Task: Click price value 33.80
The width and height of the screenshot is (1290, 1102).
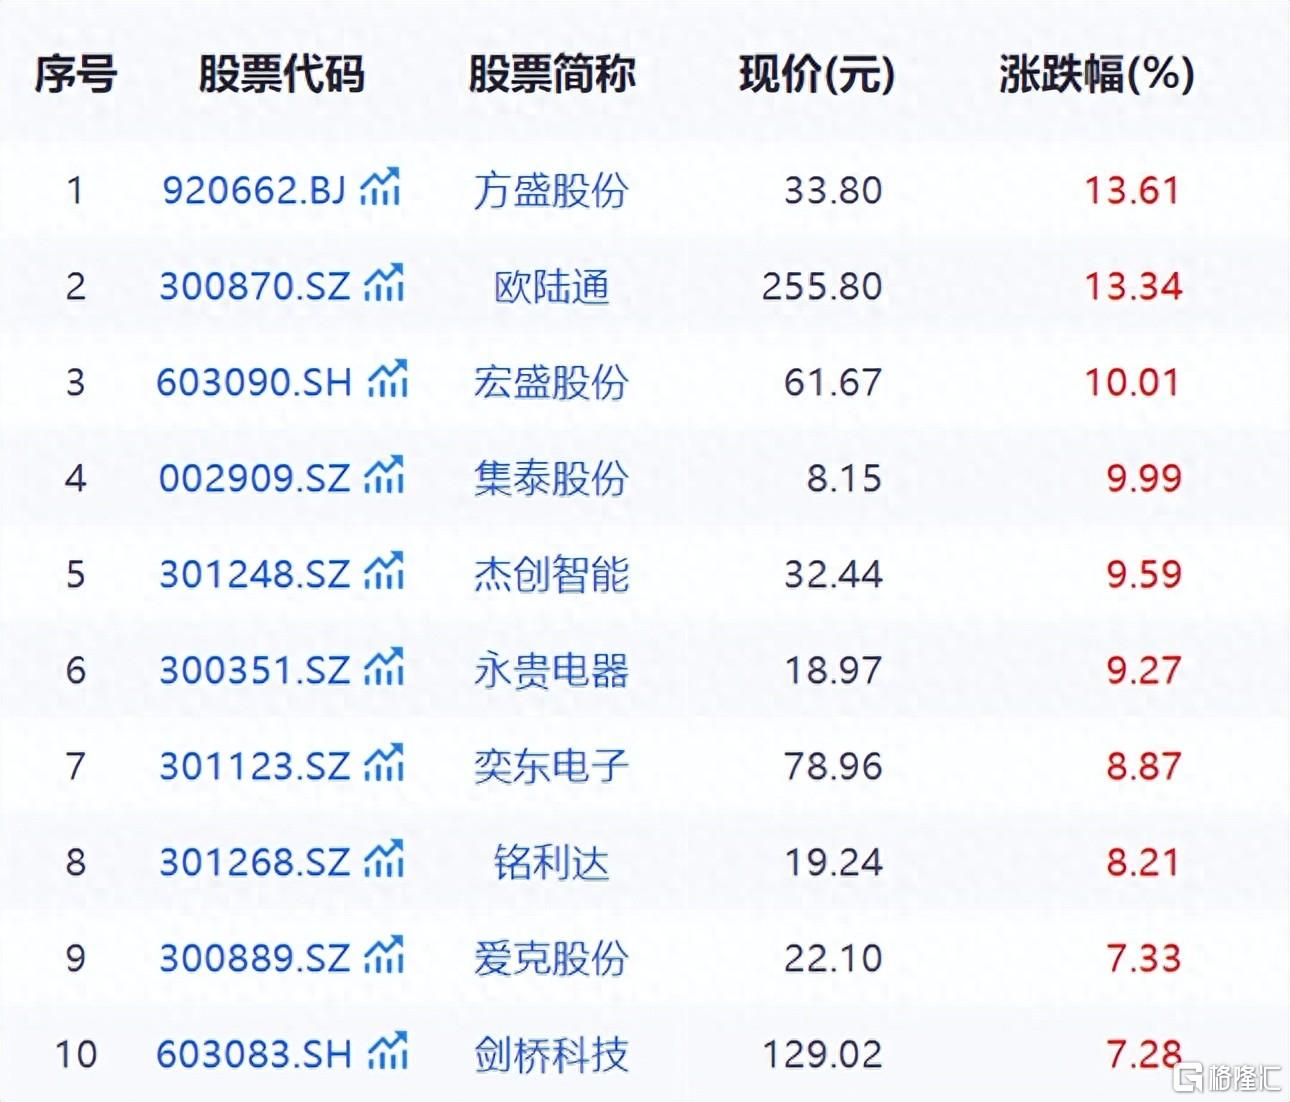Action: click(833, 190)
